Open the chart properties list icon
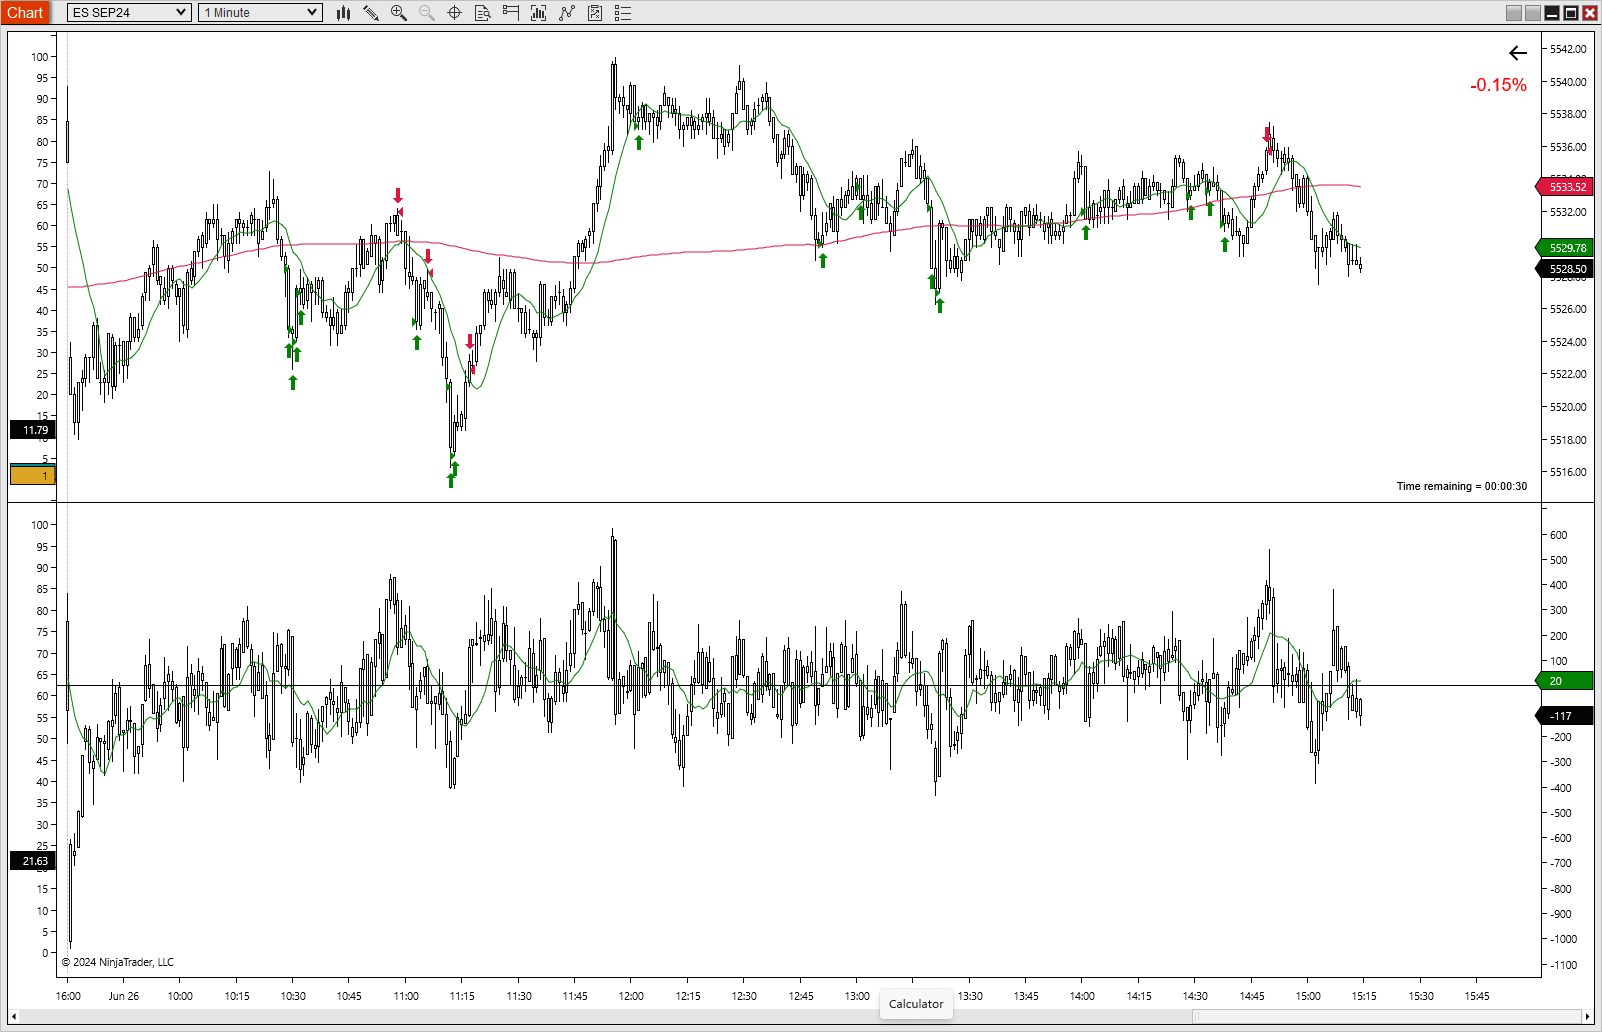The image size is (1602, 1032). click(623, 13)
